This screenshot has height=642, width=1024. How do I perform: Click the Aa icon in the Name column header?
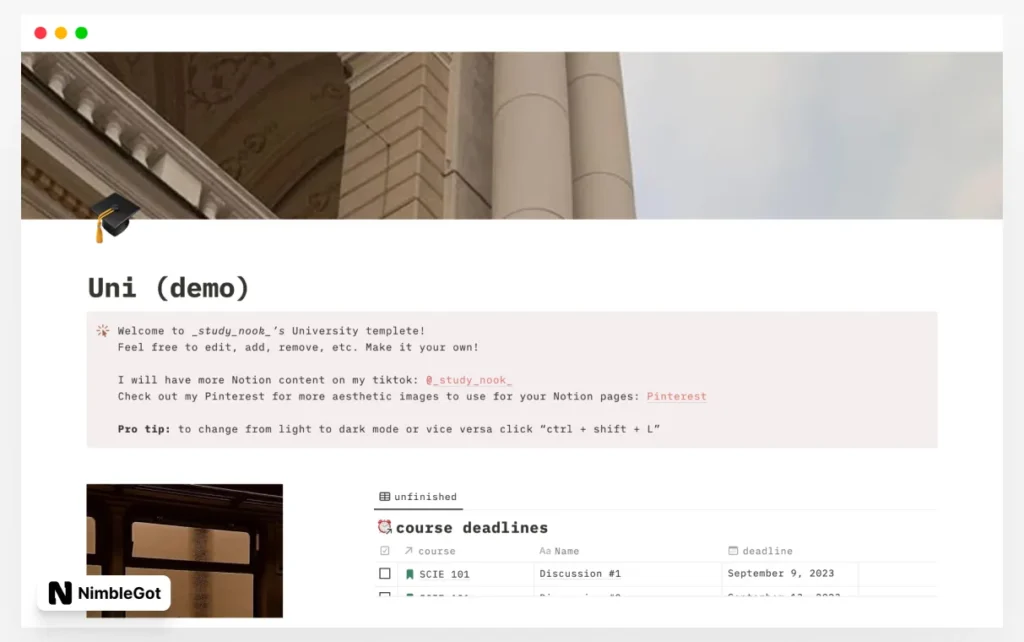click(x=545, y=551)
